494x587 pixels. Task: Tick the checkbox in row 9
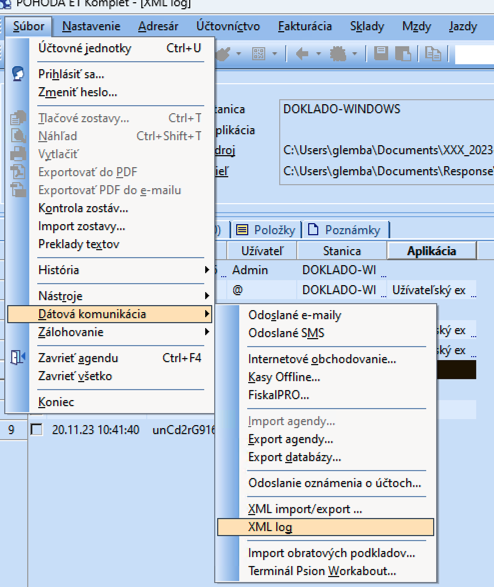(36, 429)
